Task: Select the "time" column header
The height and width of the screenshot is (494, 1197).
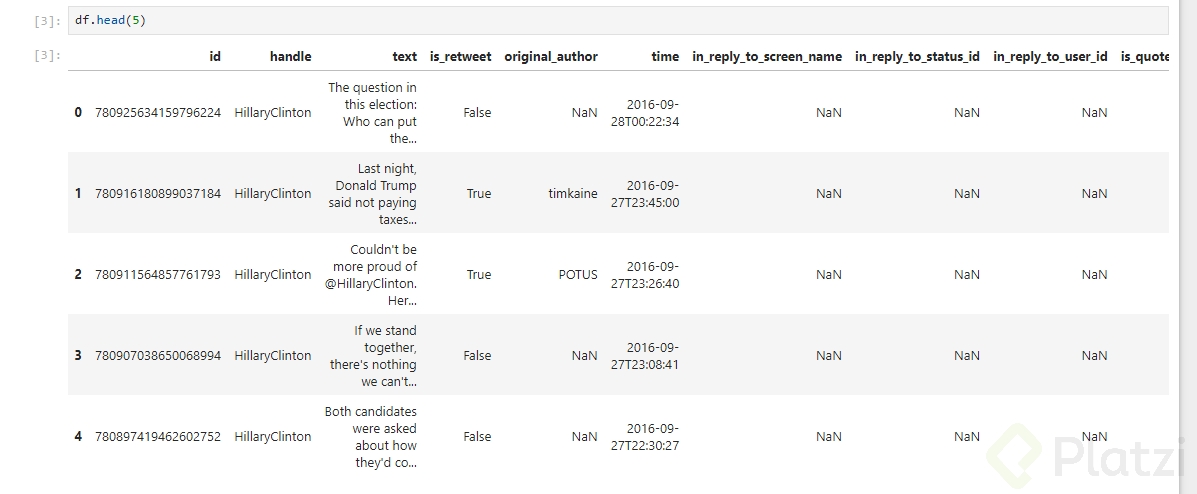Action: tap(665, 57)
